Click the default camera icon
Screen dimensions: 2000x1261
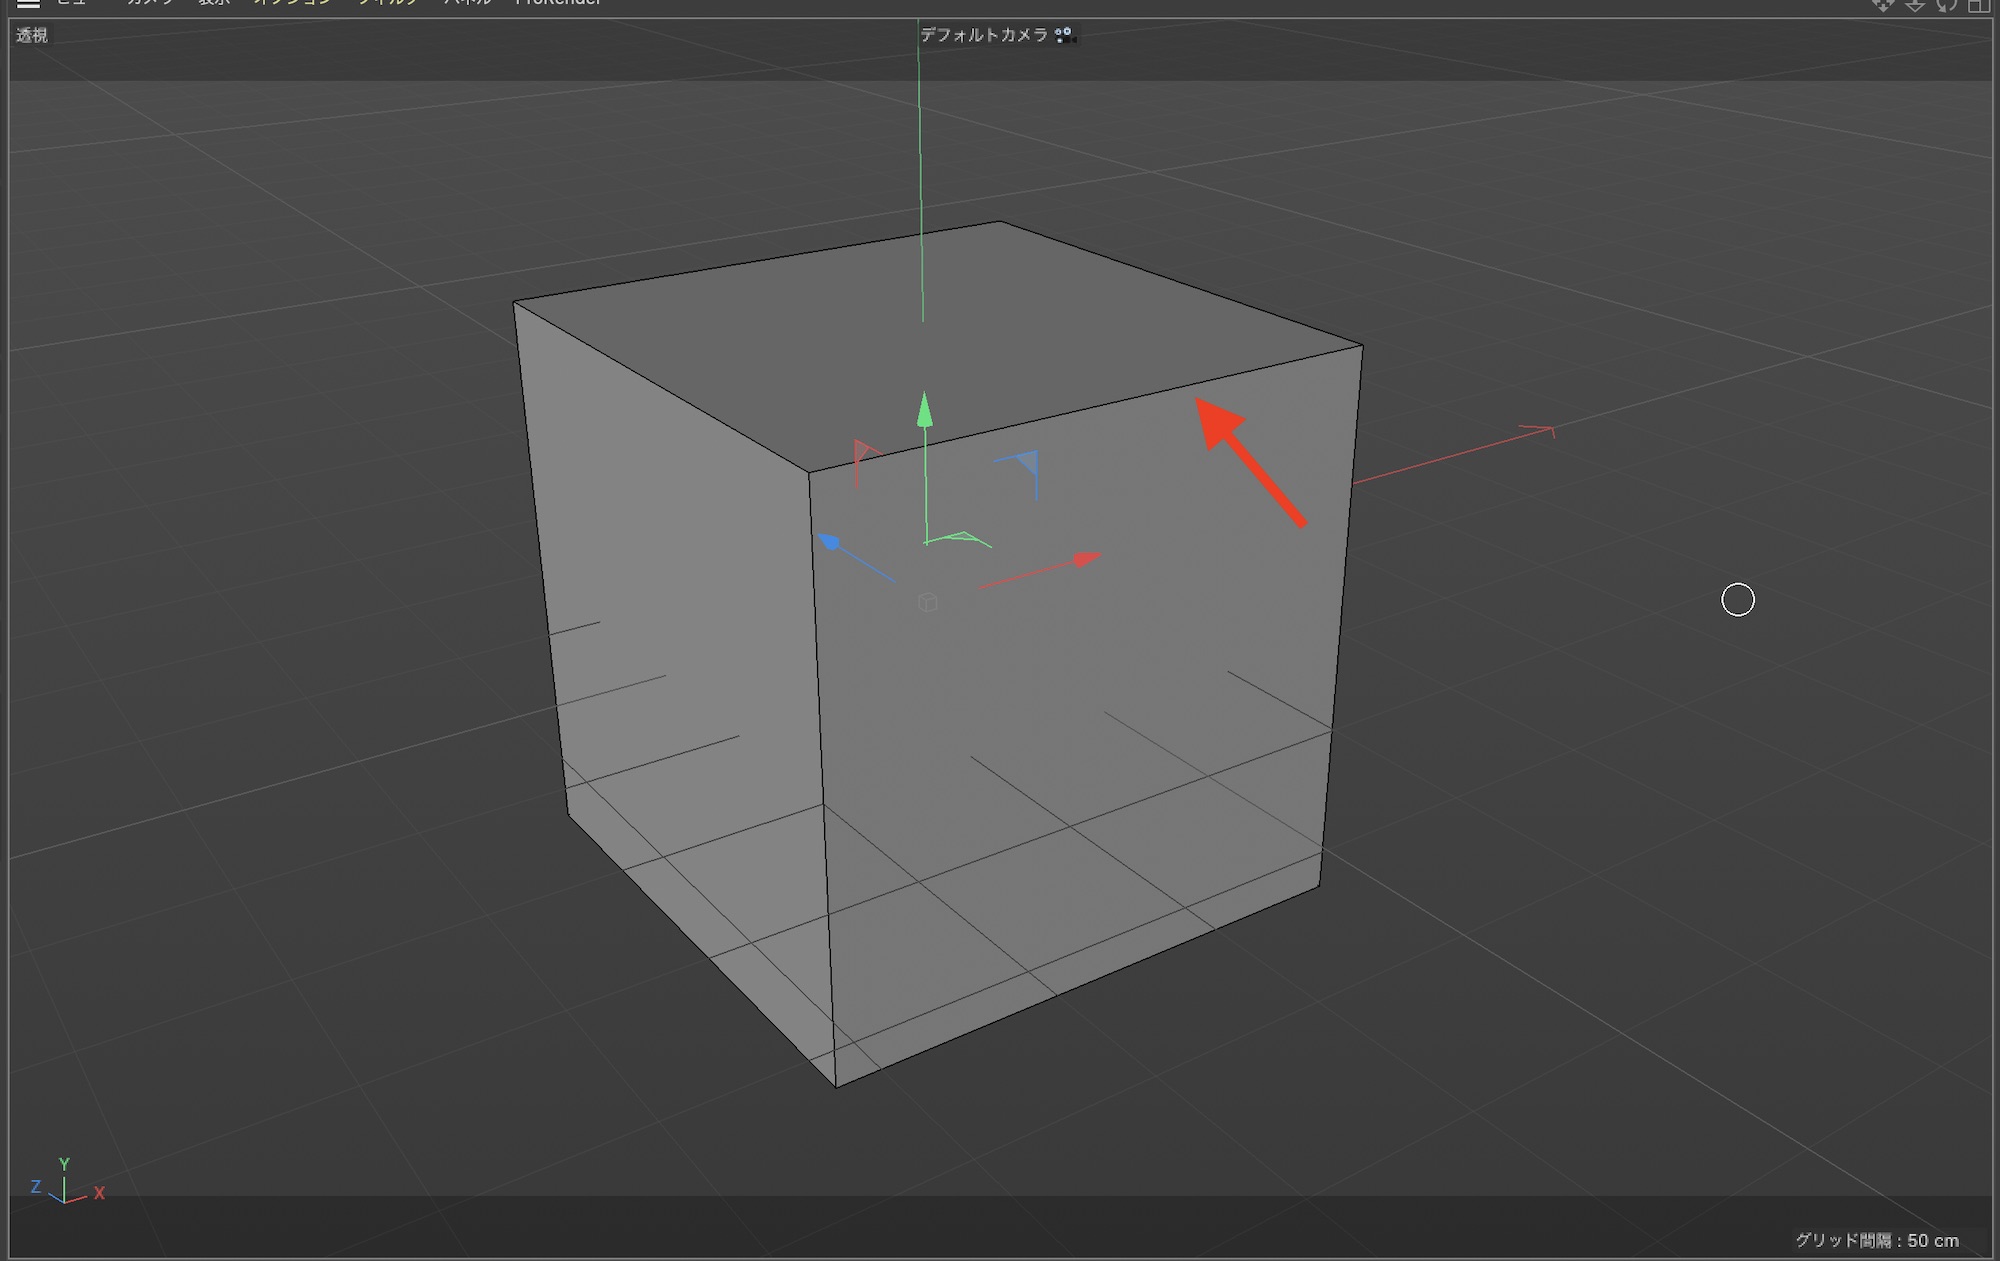point(1064,35)
